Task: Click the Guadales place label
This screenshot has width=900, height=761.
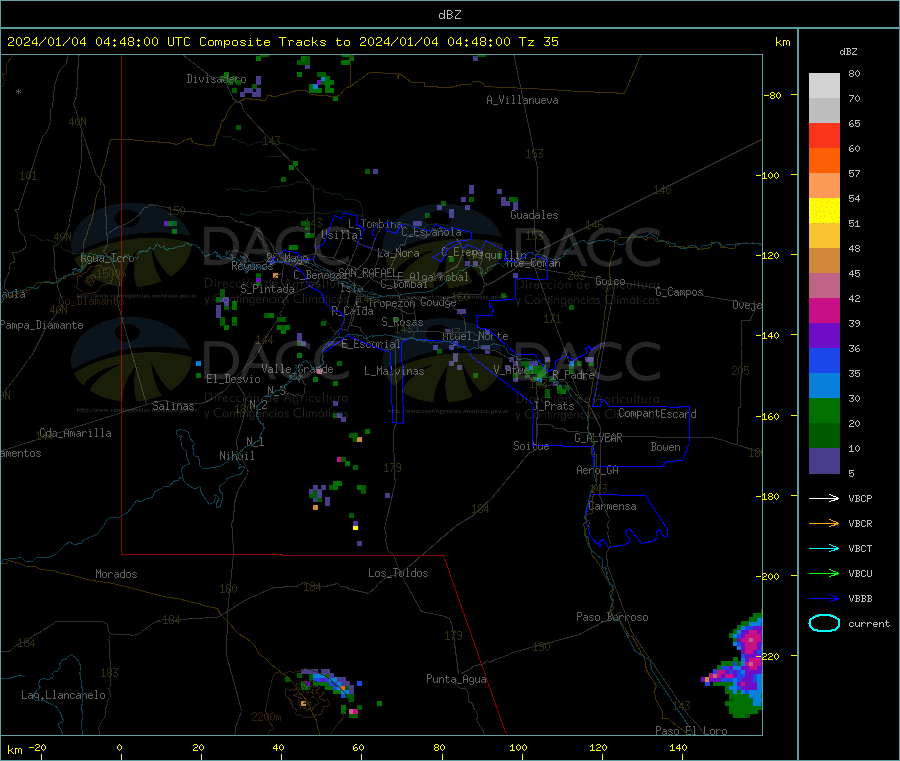Action: 534,215
